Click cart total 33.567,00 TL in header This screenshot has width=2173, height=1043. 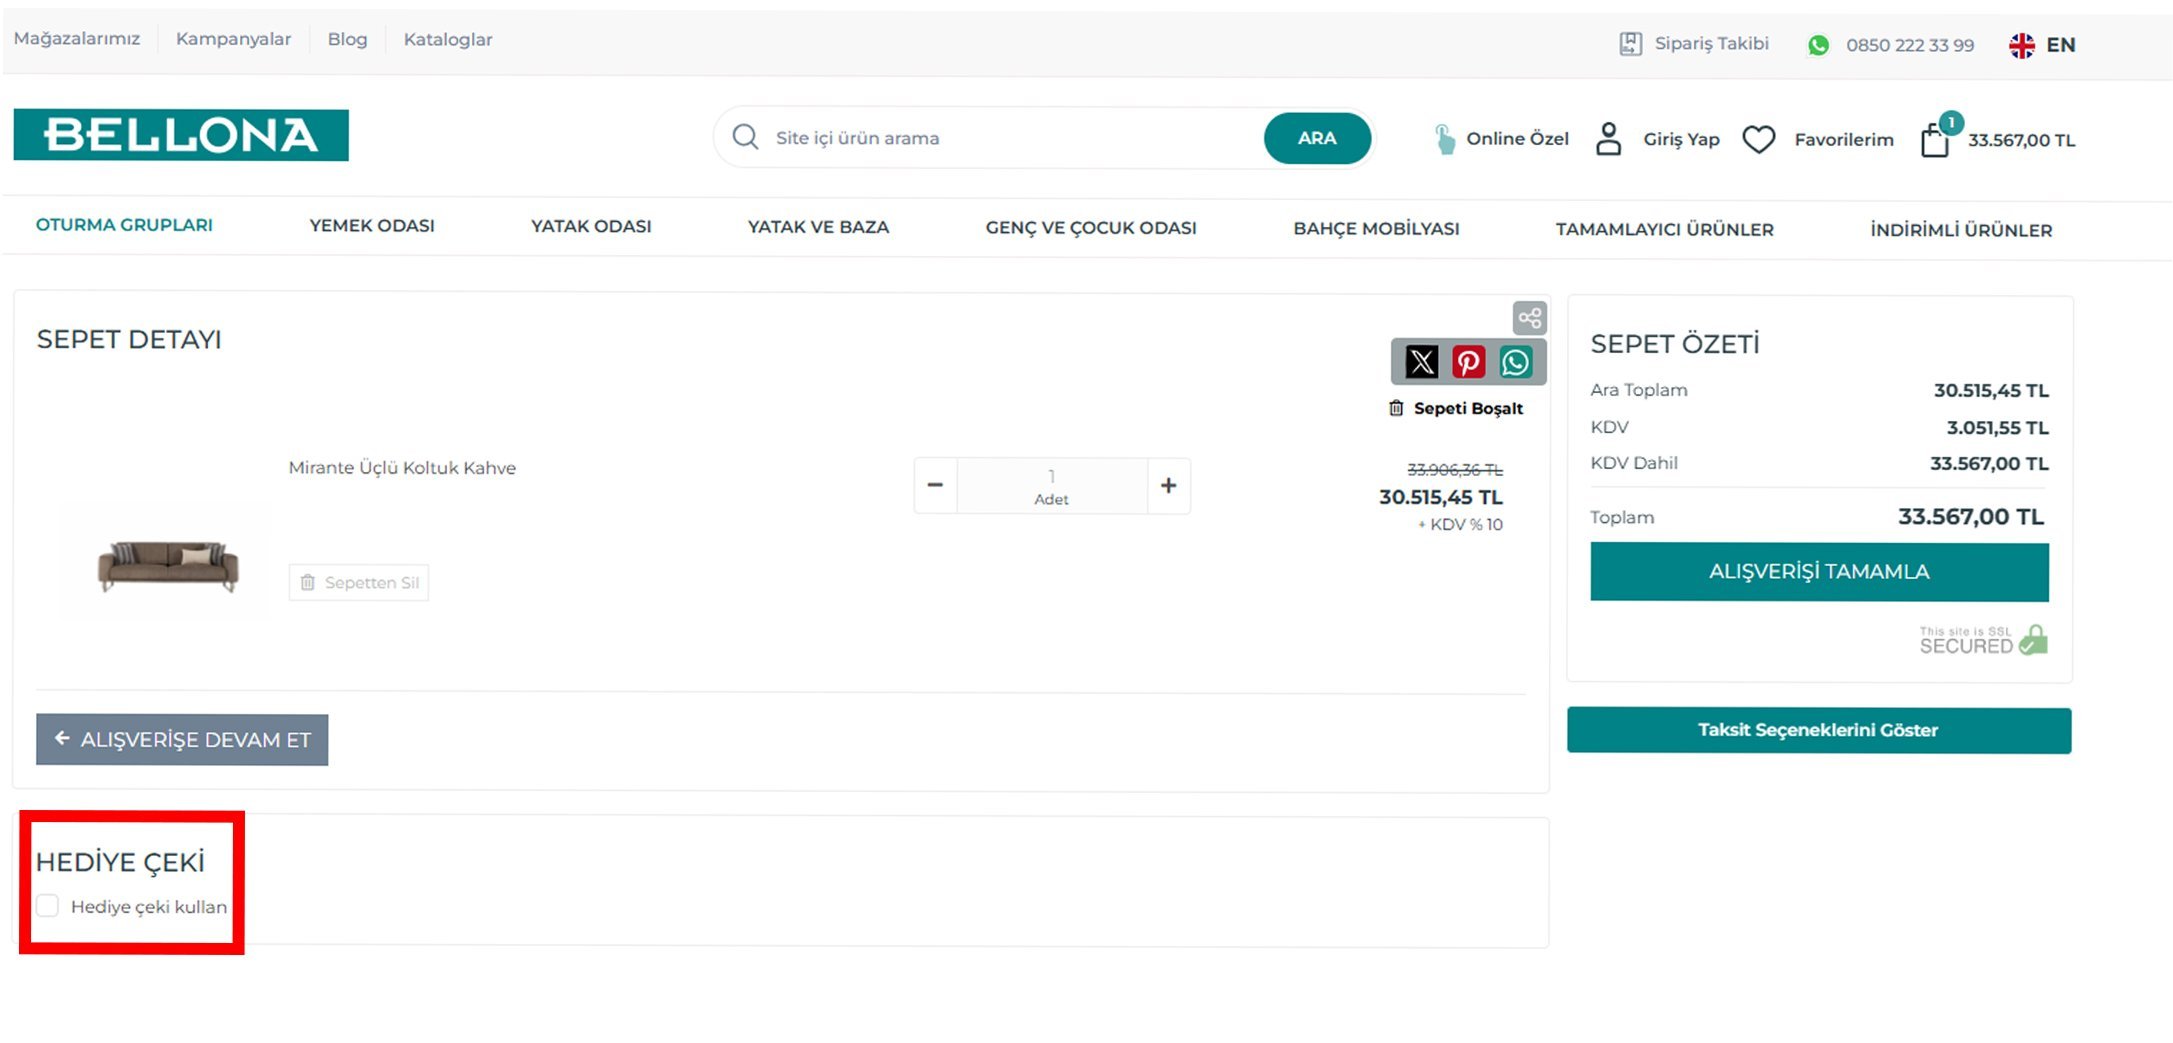tap(2021, 141)
